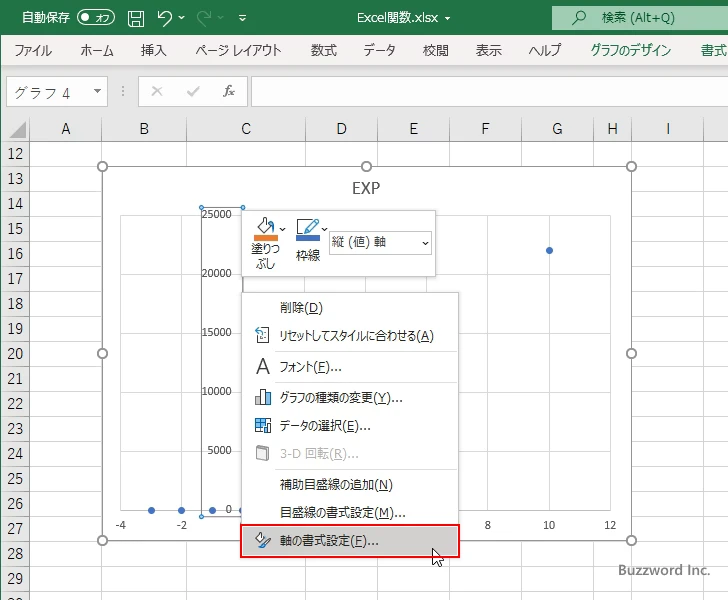Screen dimensions: 728x600
Task: Select column D header
Action: tap(341, 128)
